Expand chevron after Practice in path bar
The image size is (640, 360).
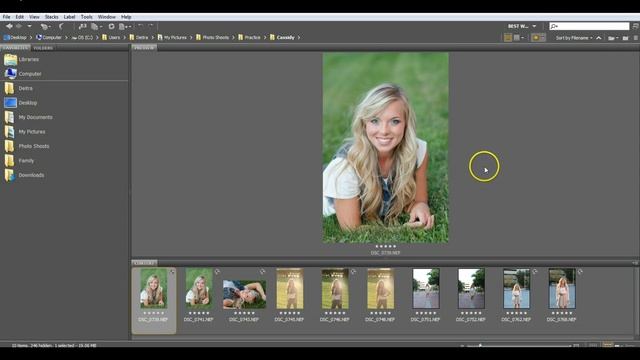[x=265, y=38]
